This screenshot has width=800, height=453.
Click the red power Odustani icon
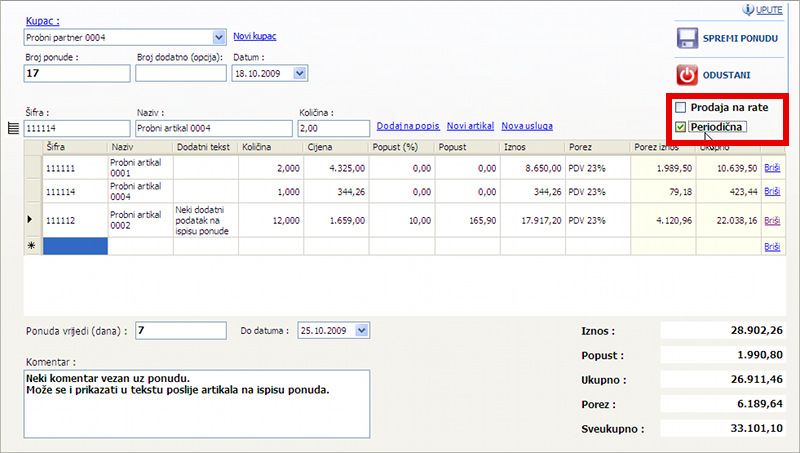687,75
